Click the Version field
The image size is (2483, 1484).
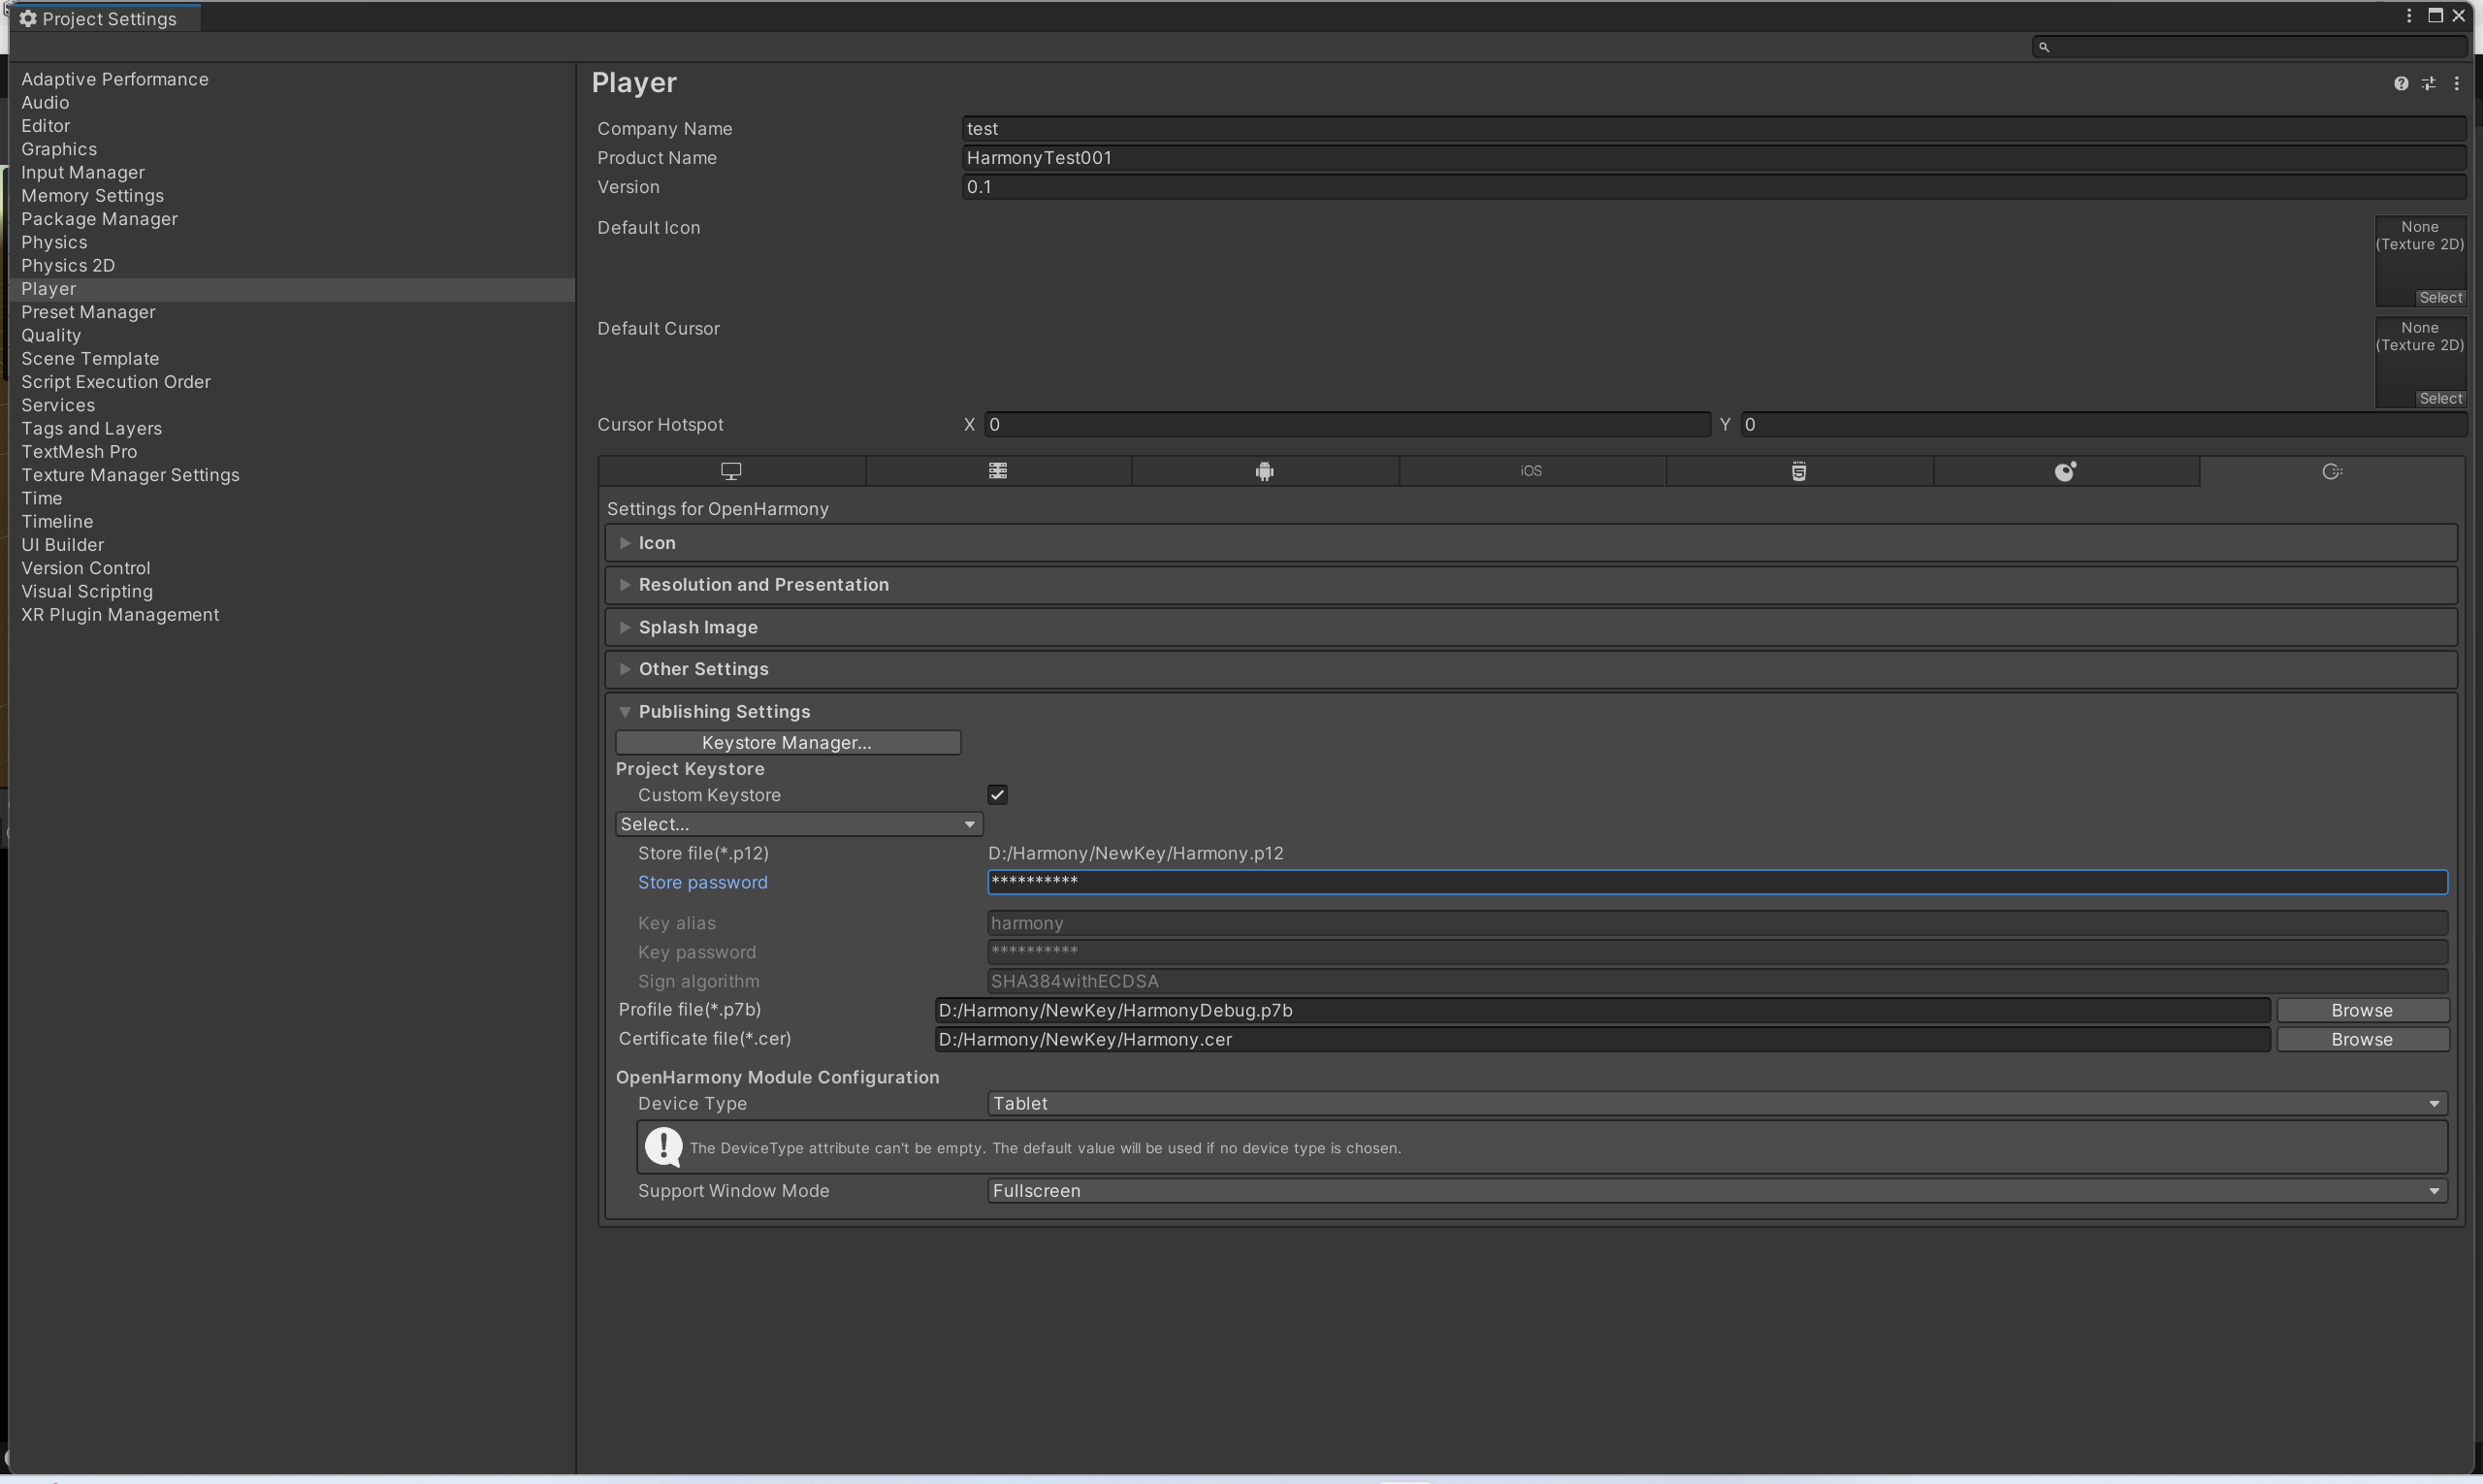1714,187
